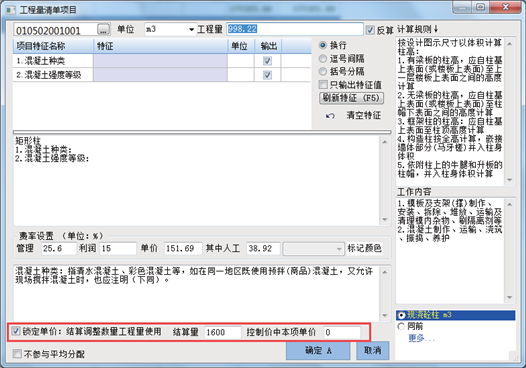Select the 现浇砼柱 m3 list item
Screen dimensions: 526x368
point(456,315)
